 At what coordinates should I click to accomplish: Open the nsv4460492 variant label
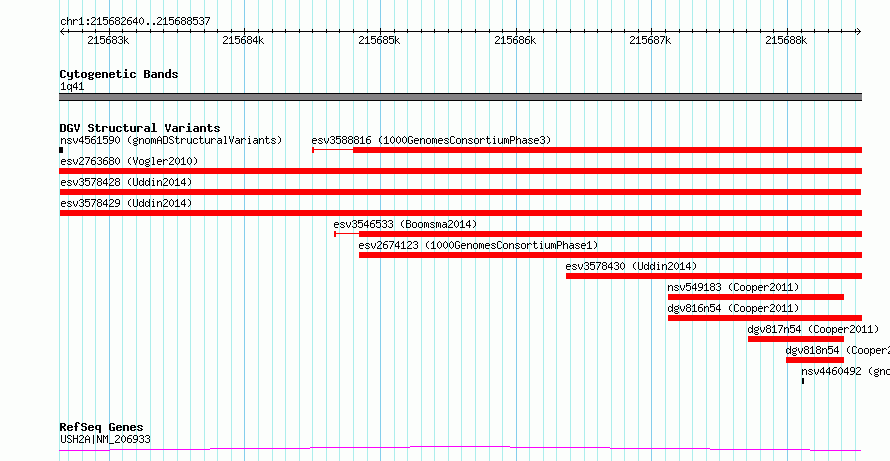(845, 371)
